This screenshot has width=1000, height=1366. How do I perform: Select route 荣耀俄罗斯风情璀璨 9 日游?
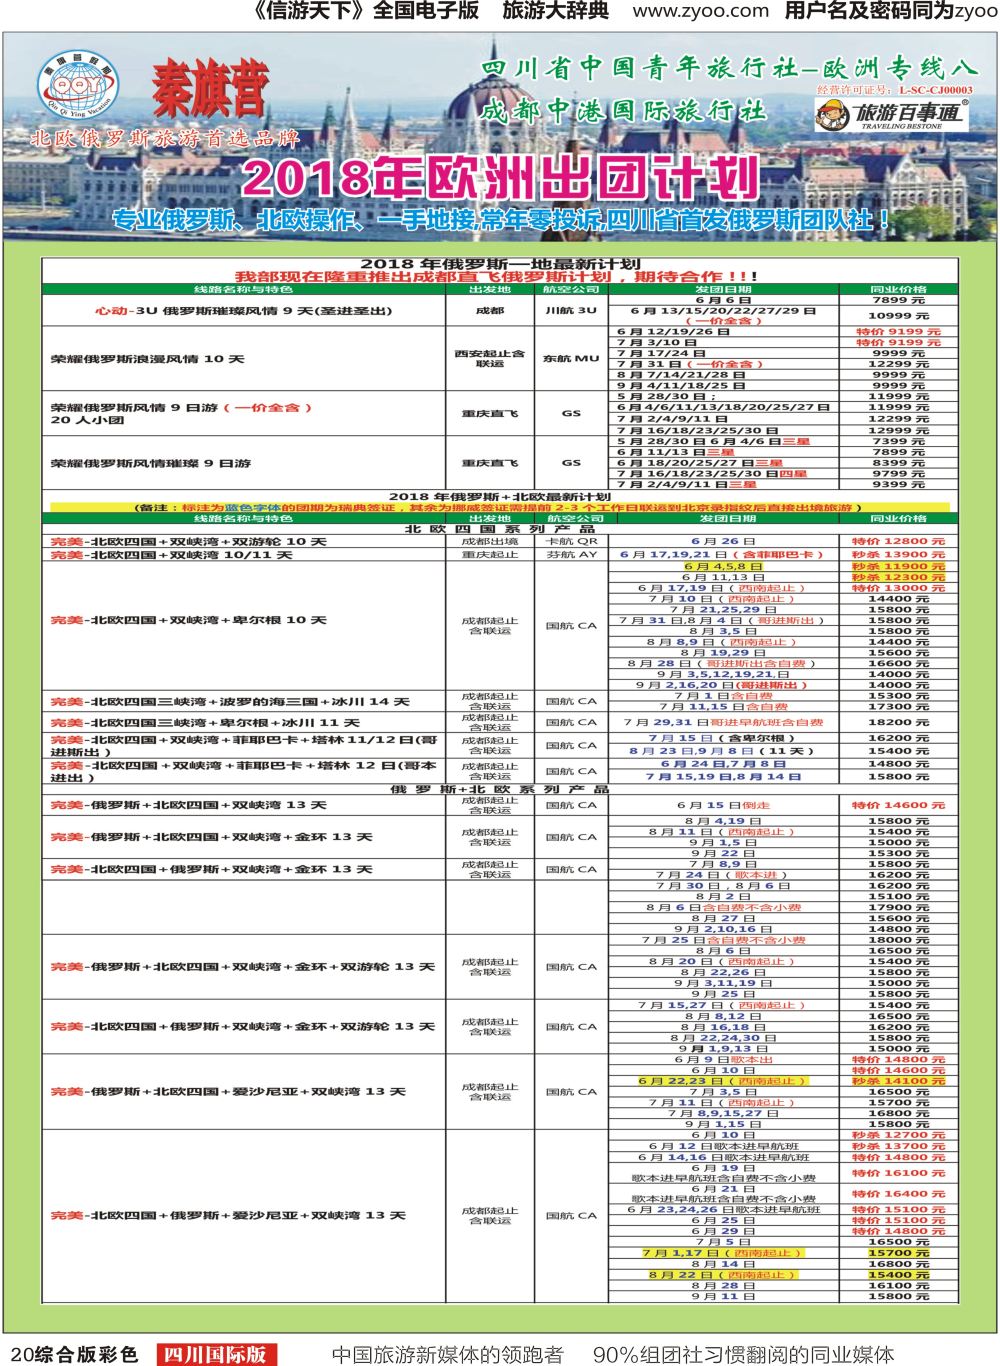150,463
